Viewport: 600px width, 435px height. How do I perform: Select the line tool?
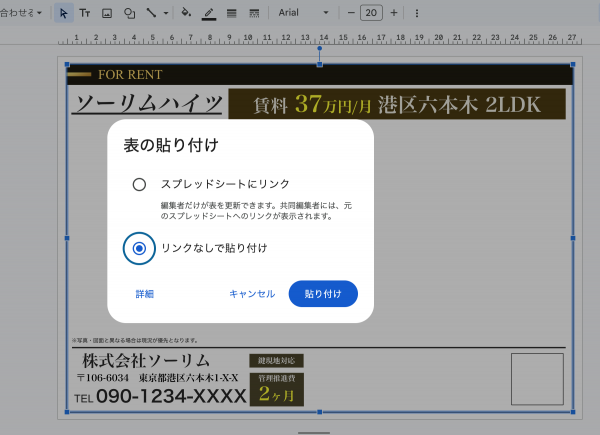(x=151, y=13)
